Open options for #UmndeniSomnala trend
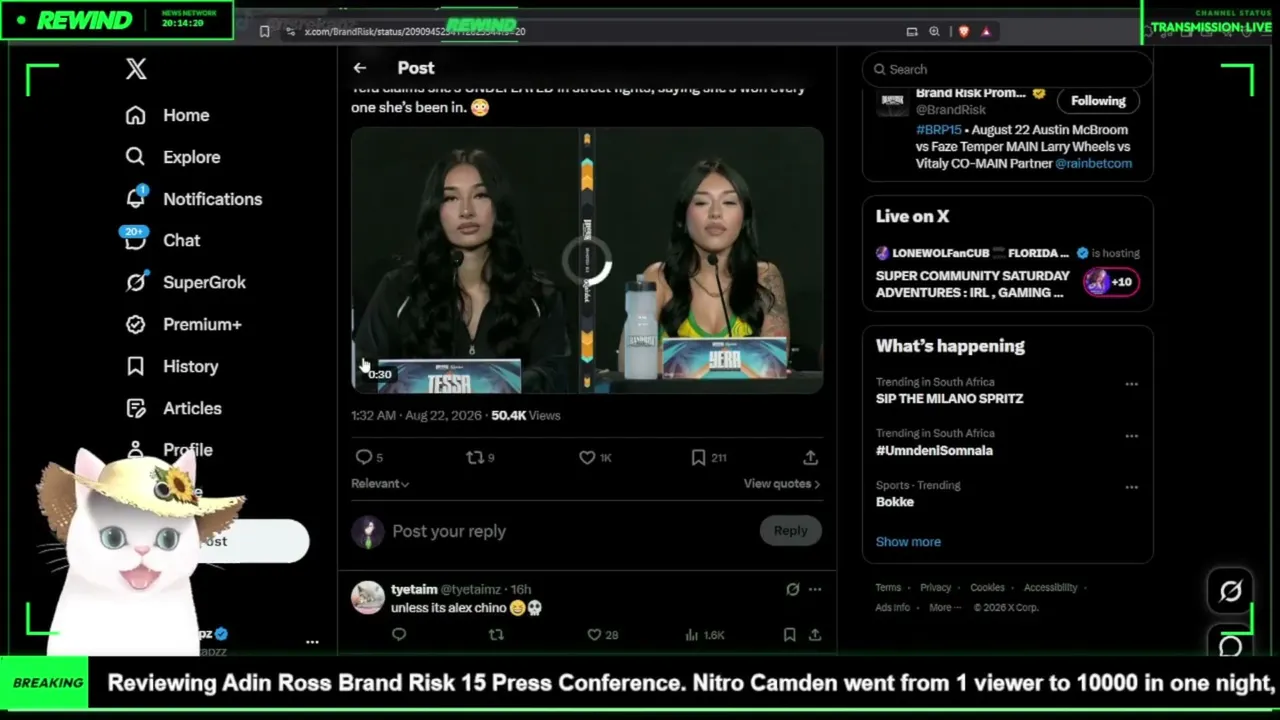1280x720 pixels. pos(1131,436)
